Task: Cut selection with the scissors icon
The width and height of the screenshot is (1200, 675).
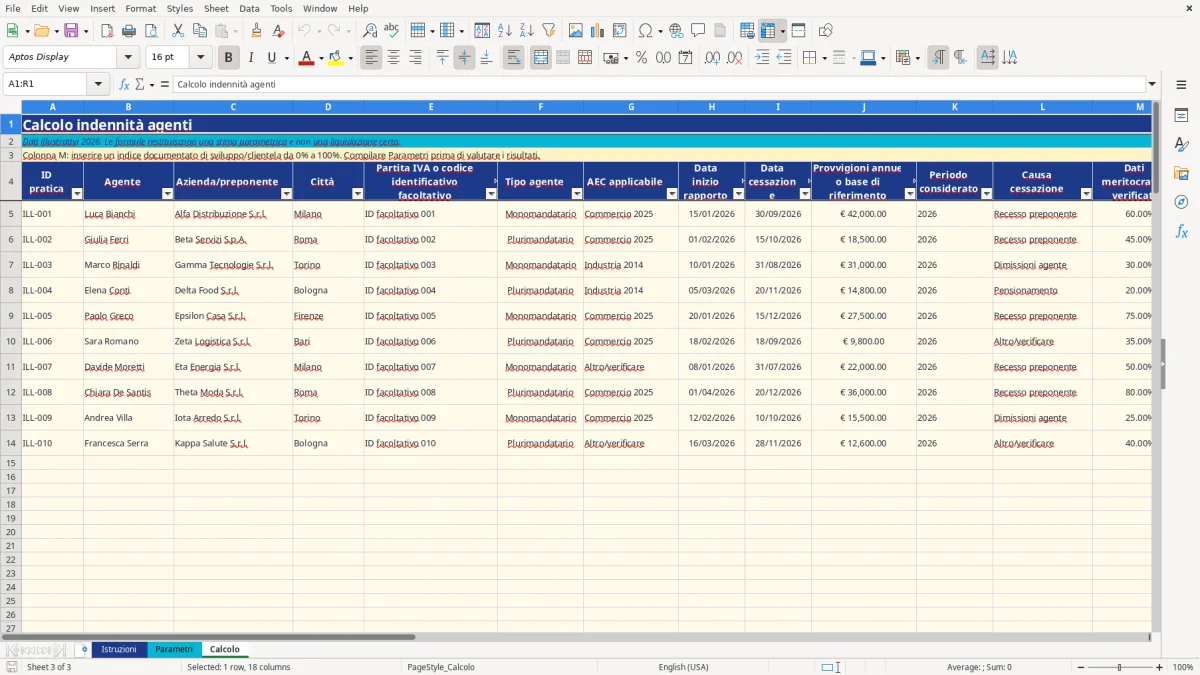Action: tap(177, 31)
